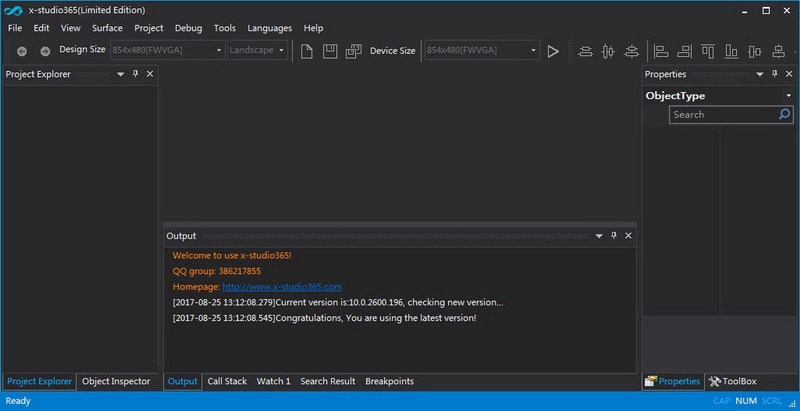This screenshot has height=411, width=800.
Task: Click the navigate back arrow icon
Action: click(x=21, y=51)
